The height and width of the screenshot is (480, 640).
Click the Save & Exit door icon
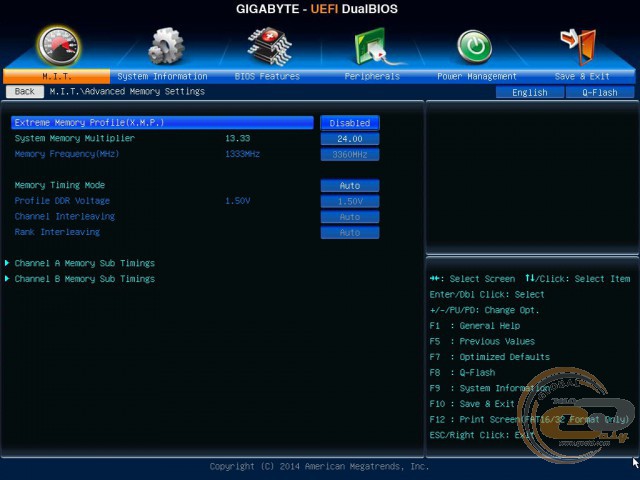pos(579,46)
